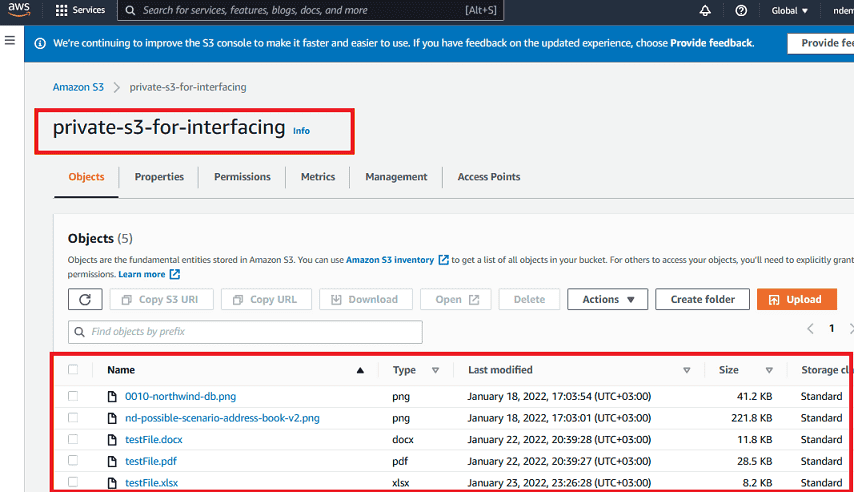Click the refresh objects button
The width and height of the screenshot is (854, 492).
(85, 299)
